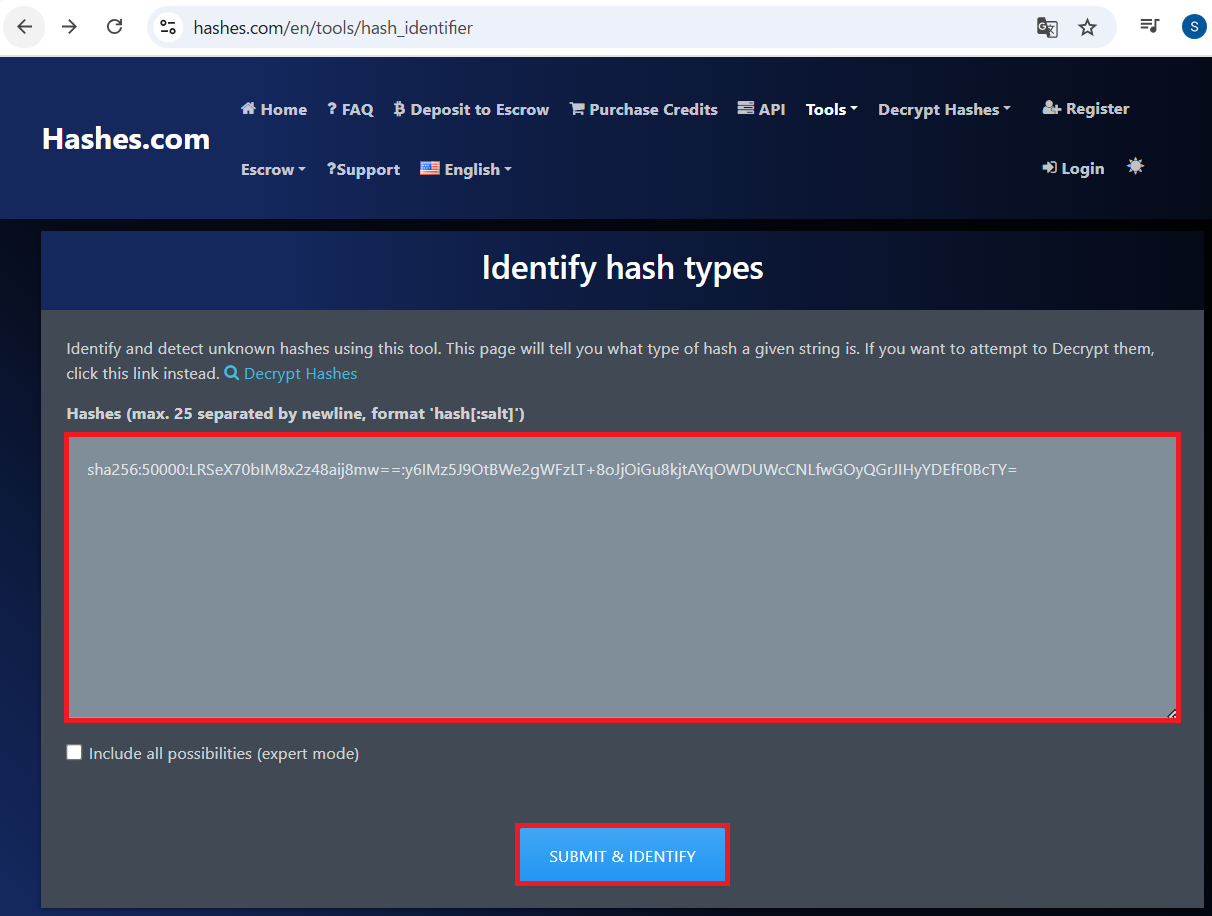1212x916 pixels.
Task: Toggle the light/dark theme sun icon
Action: [1135, 166]
